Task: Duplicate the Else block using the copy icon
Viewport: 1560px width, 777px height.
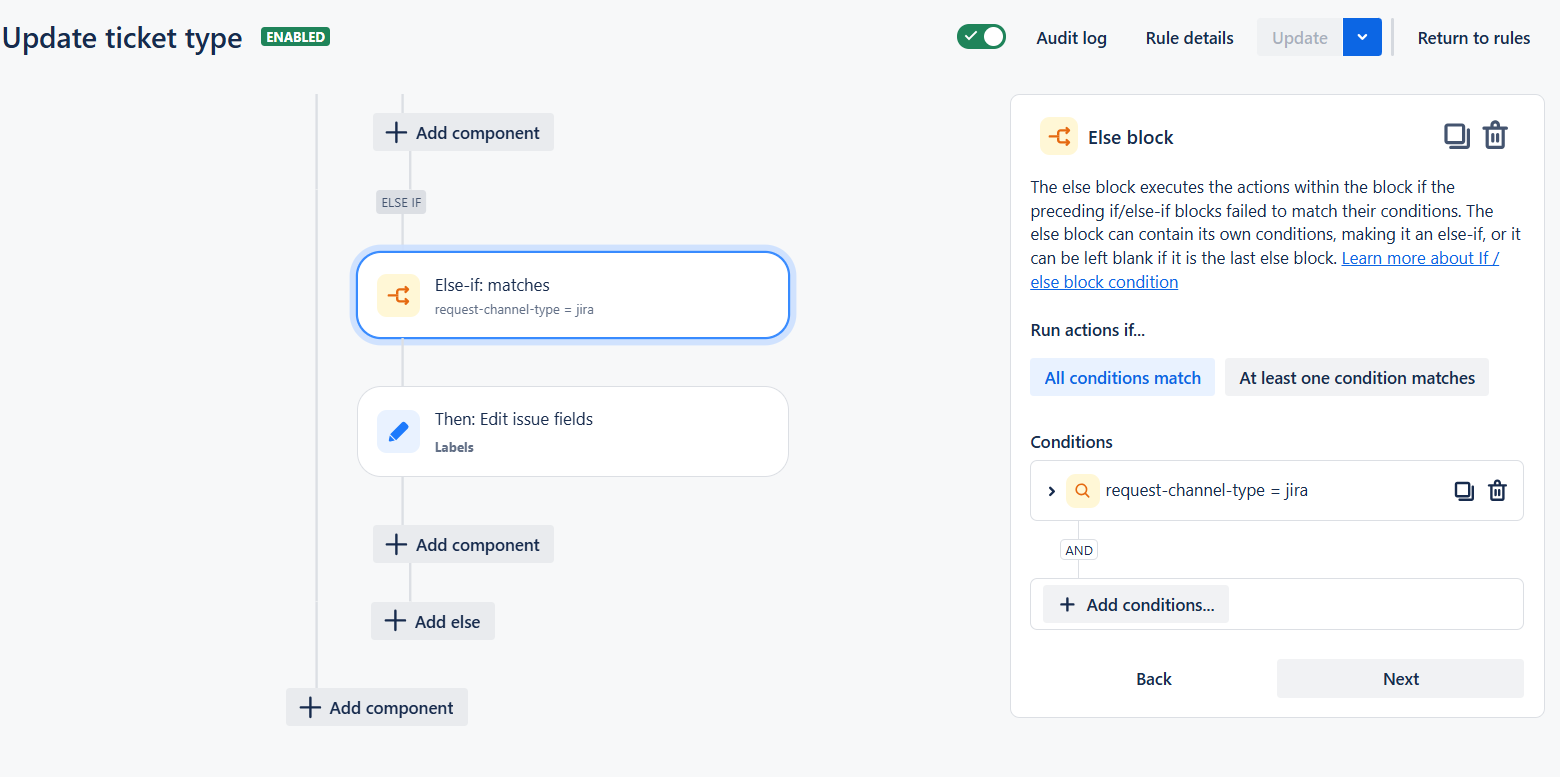Action: pos(1457,135)
